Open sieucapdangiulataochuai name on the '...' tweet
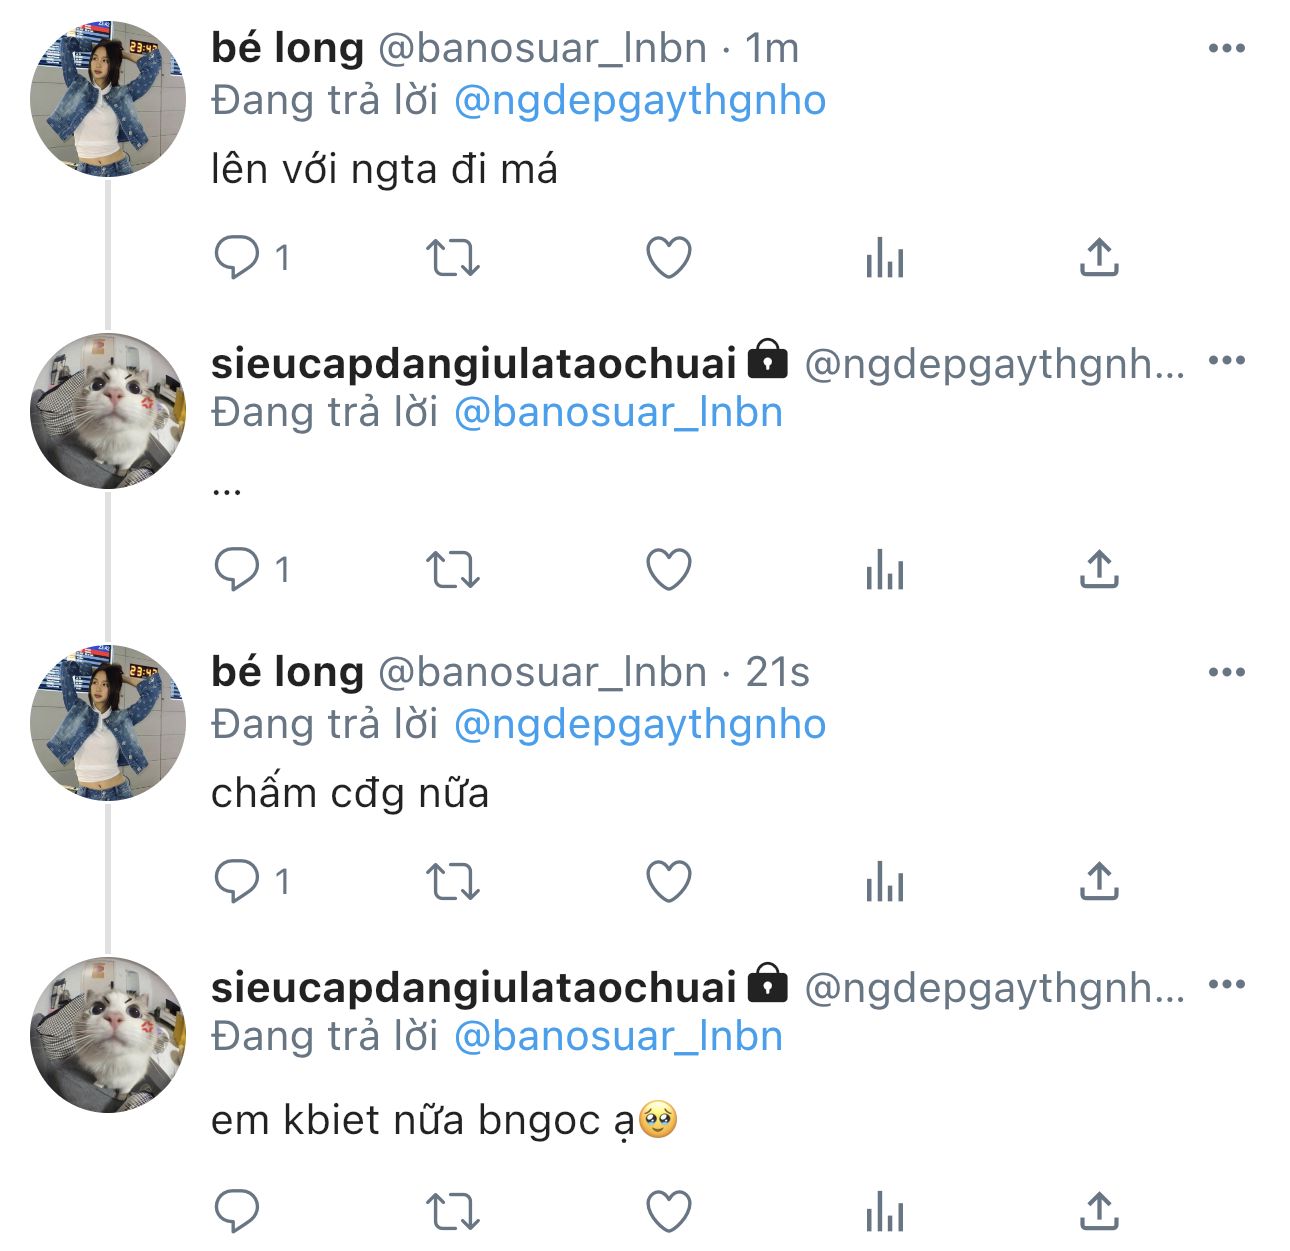This screenshot has height=1251, width=1290. pyautogui.click(x=473, y=363)
